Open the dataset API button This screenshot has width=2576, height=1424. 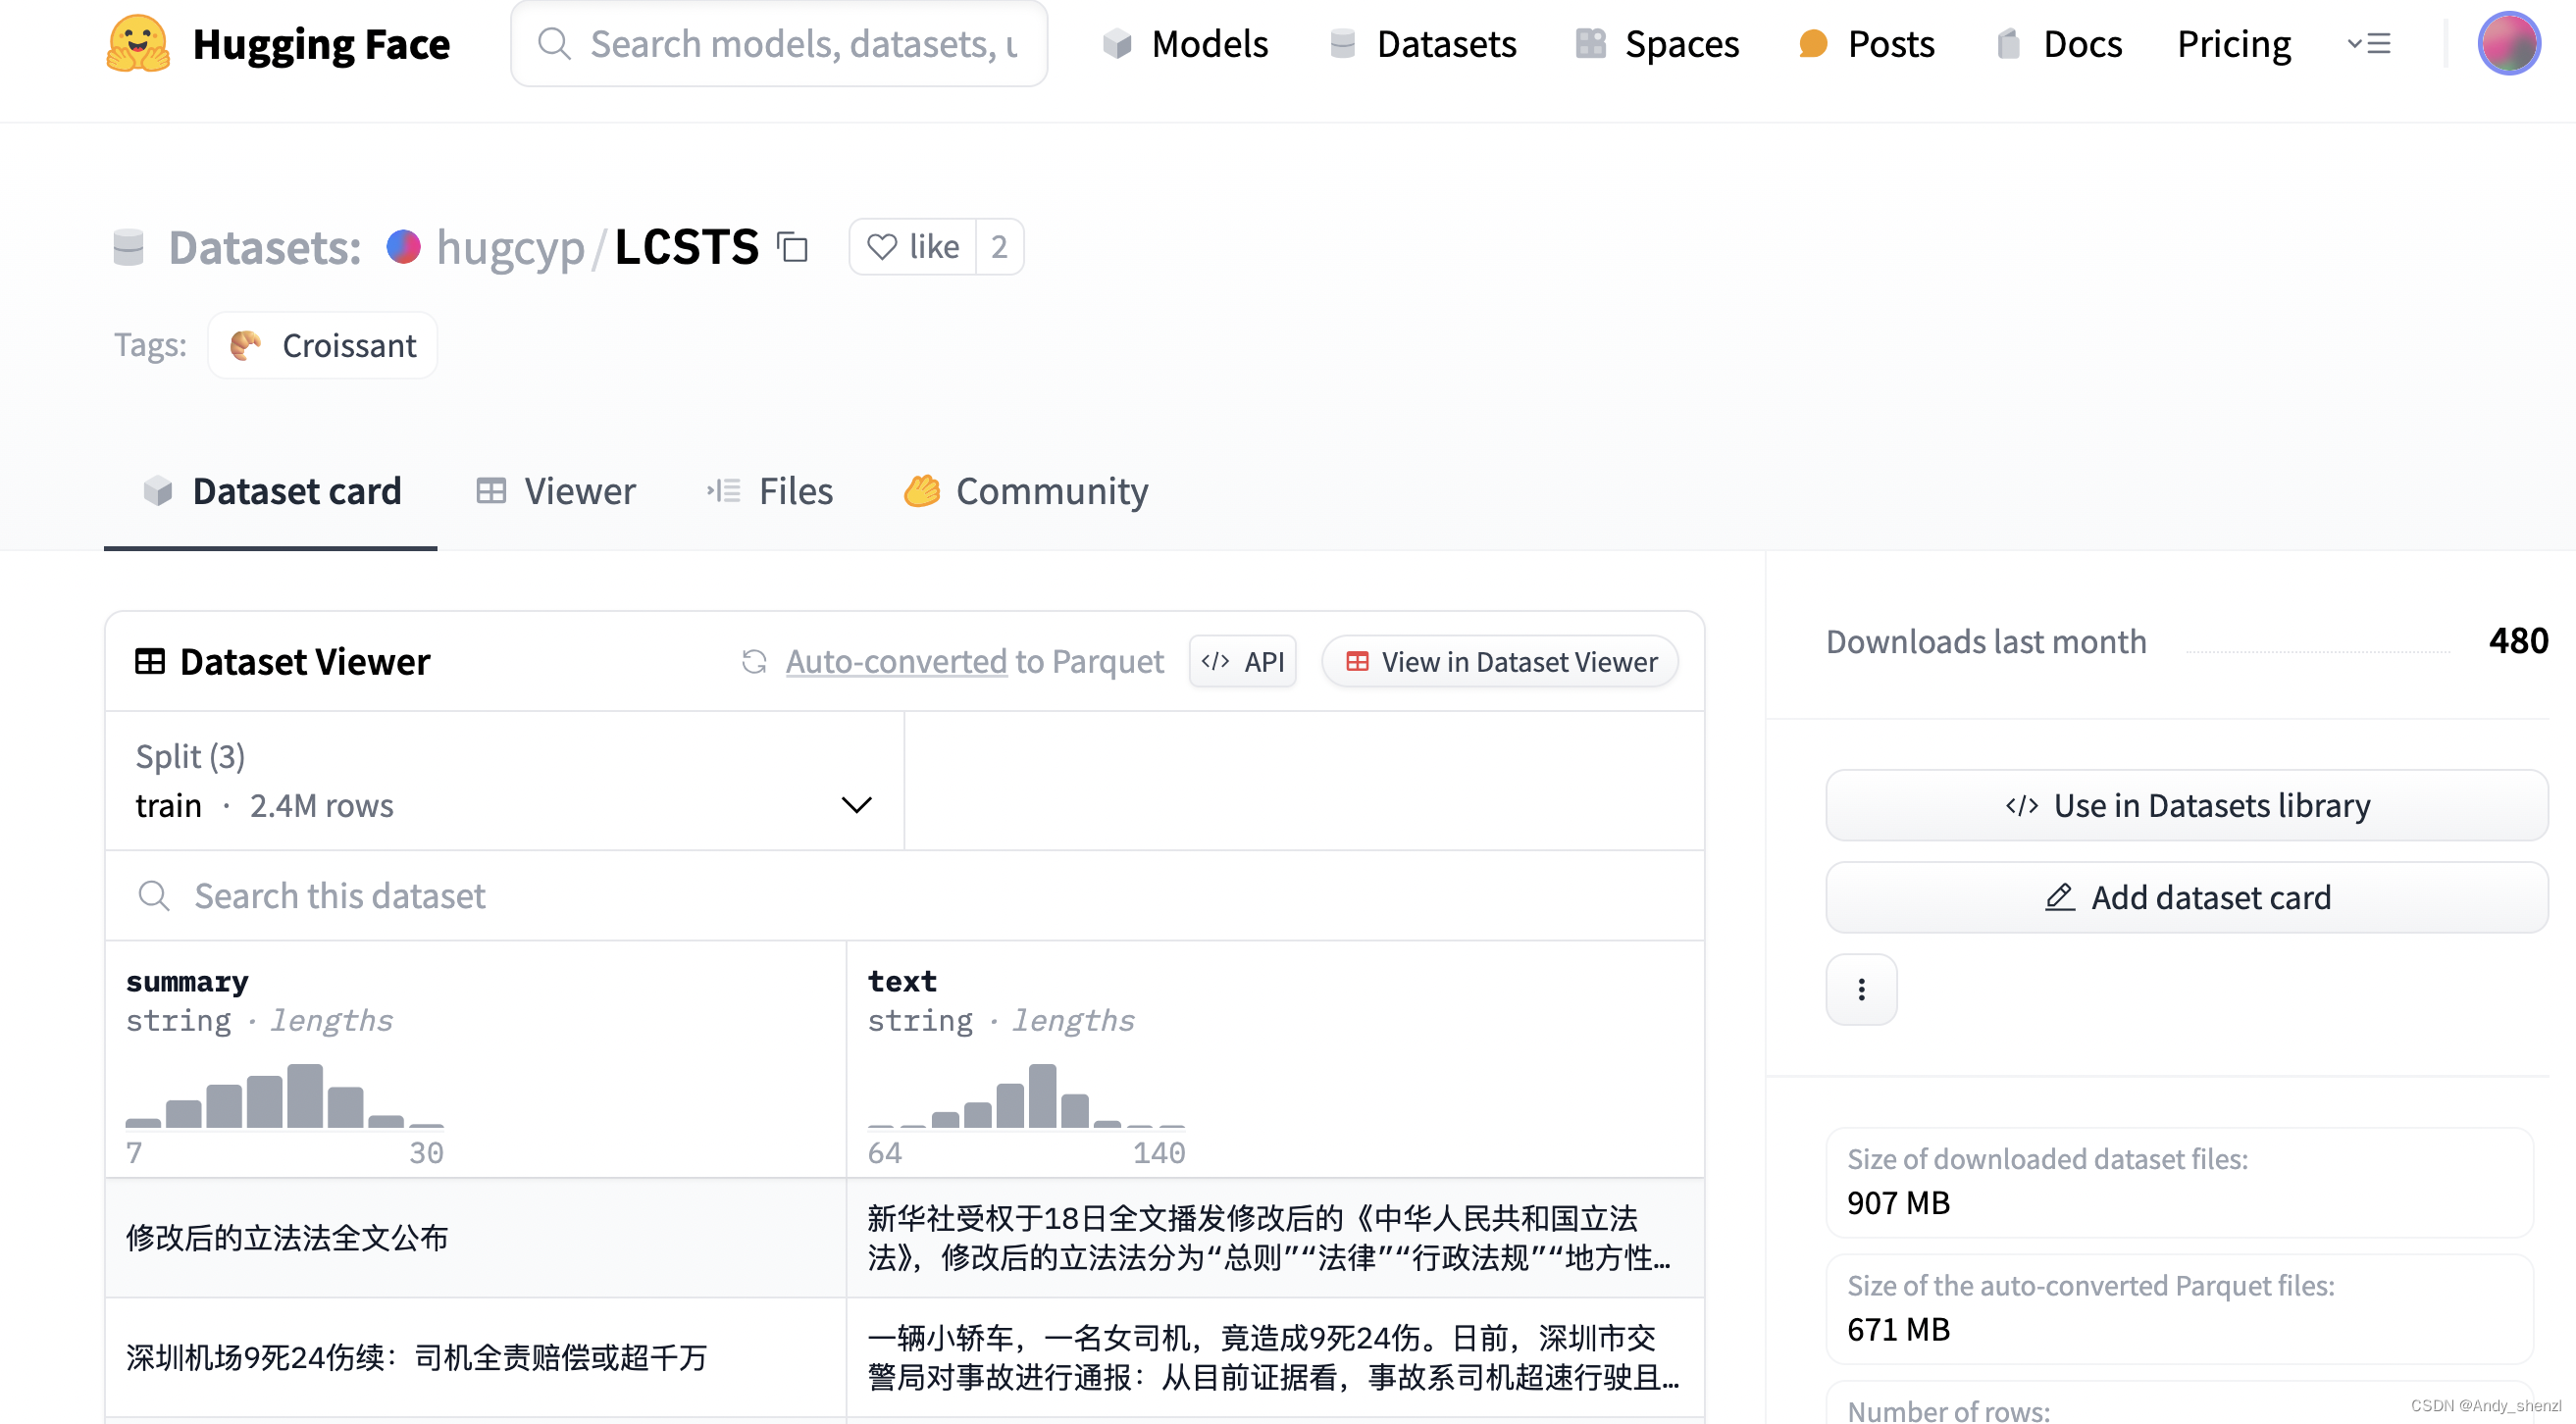[1242, 661]
